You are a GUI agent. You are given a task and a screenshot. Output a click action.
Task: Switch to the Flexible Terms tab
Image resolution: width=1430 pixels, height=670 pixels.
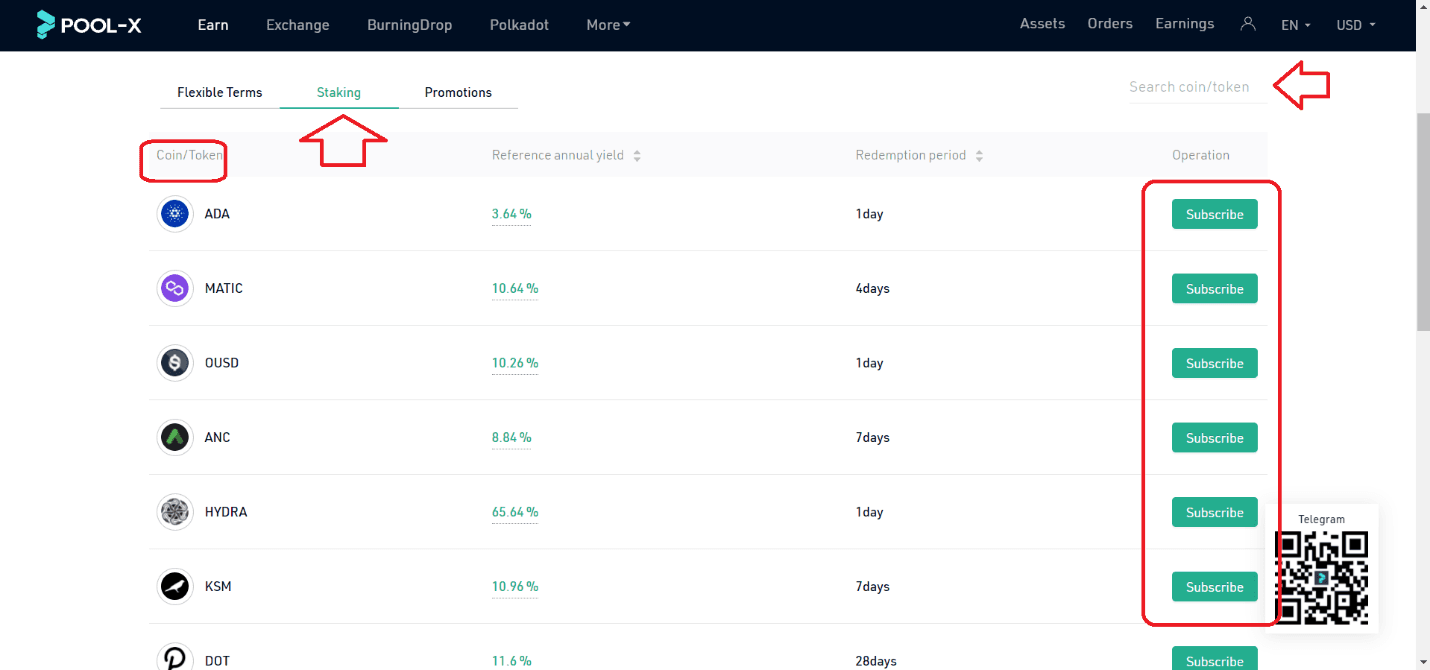[220, 92]
